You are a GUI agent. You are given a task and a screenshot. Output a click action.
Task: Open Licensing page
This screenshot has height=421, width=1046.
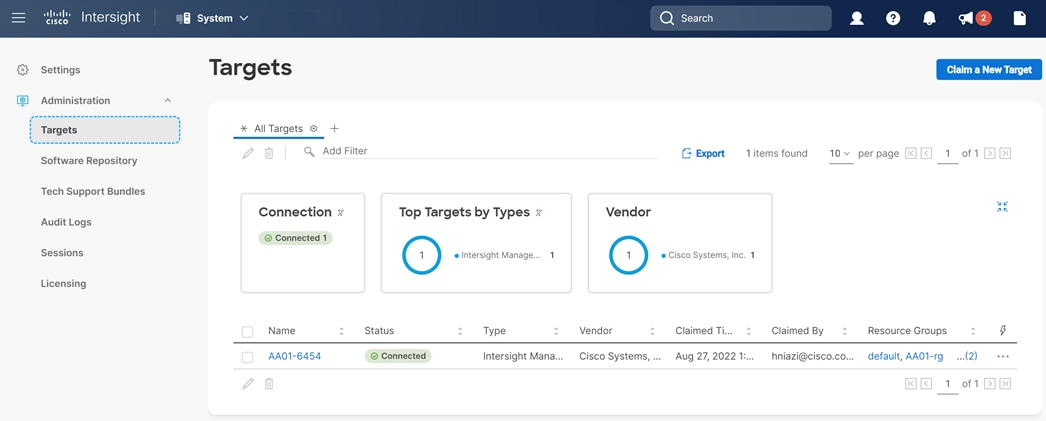click(x=63, y=284)
